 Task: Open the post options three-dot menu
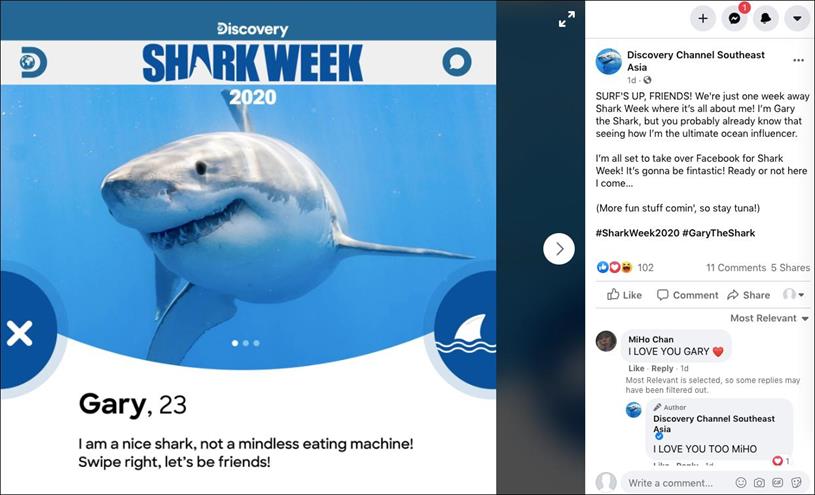coord(798,61)
